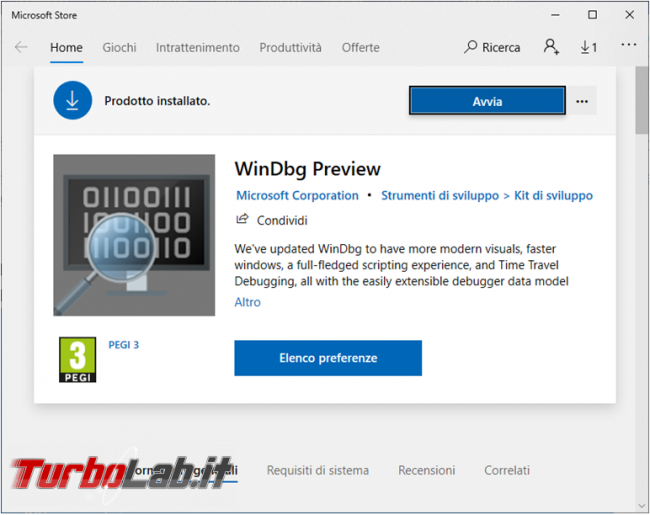This screenshot has width=650, height=515.
Task: Open the account sign-in icon
Action: (x=551, y=47)
